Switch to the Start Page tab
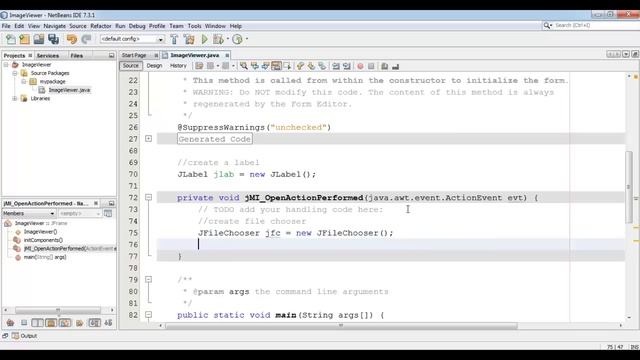 [x=134, y=55]
